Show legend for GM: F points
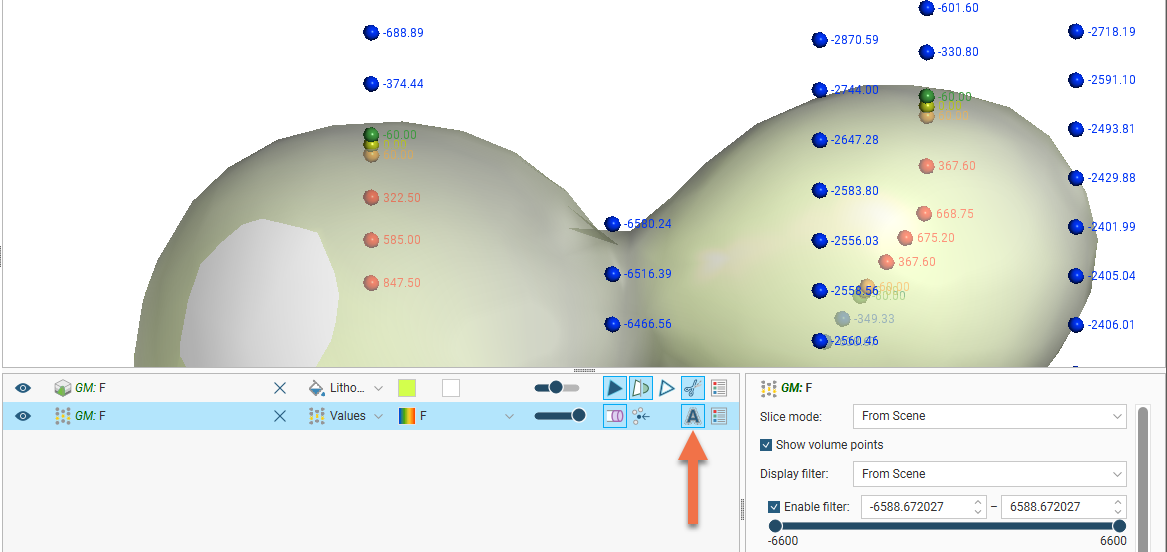This screenshot has height=552, width=1167. [718, 416]
